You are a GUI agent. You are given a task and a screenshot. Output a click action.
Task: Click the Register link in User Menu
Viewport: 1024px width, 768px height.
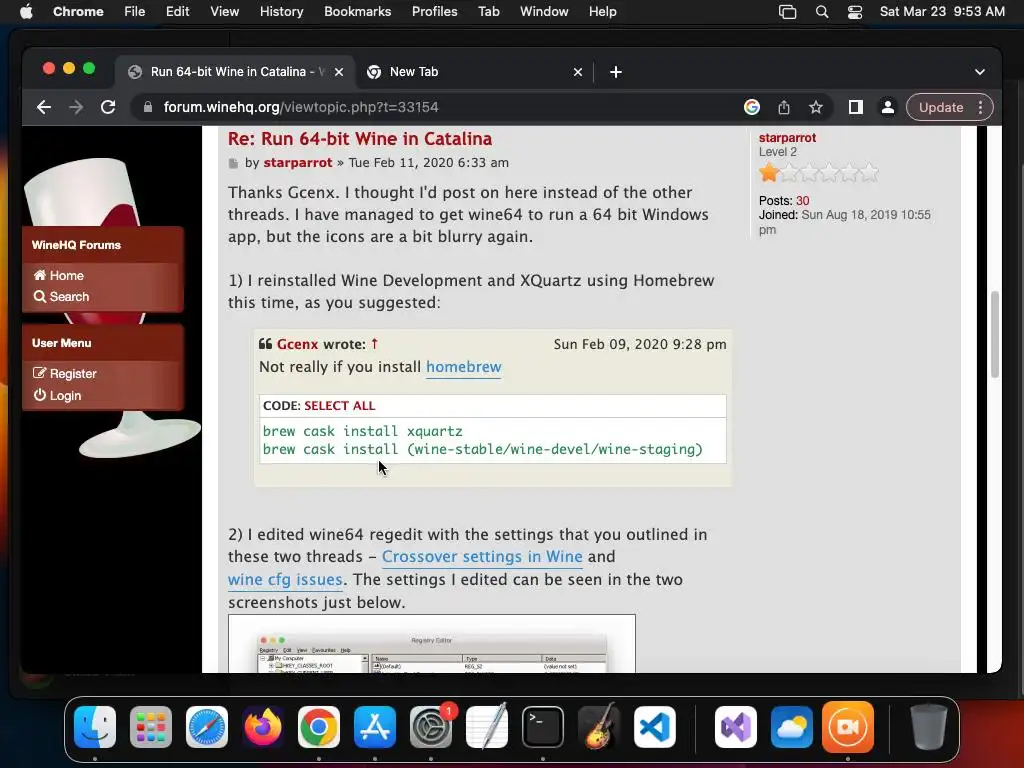pyautogui.click(x=65, y=374)
